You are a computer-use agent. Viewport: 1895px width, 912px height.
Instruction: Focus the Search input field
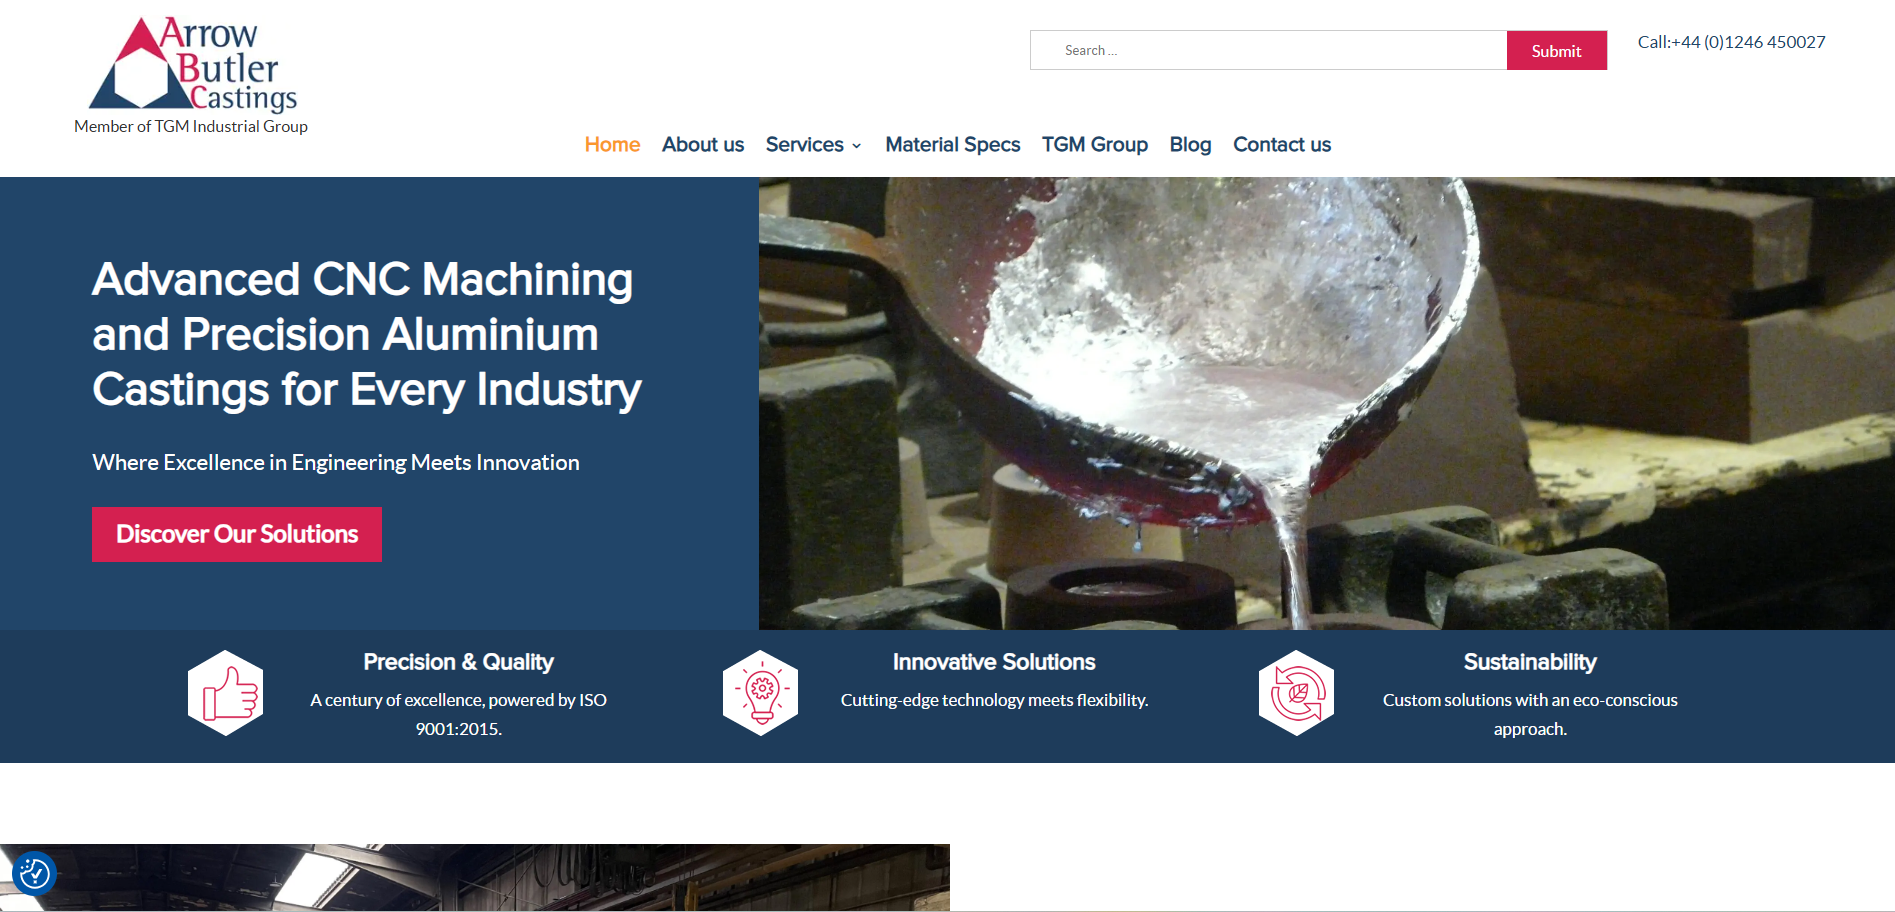coord(1268,50)
